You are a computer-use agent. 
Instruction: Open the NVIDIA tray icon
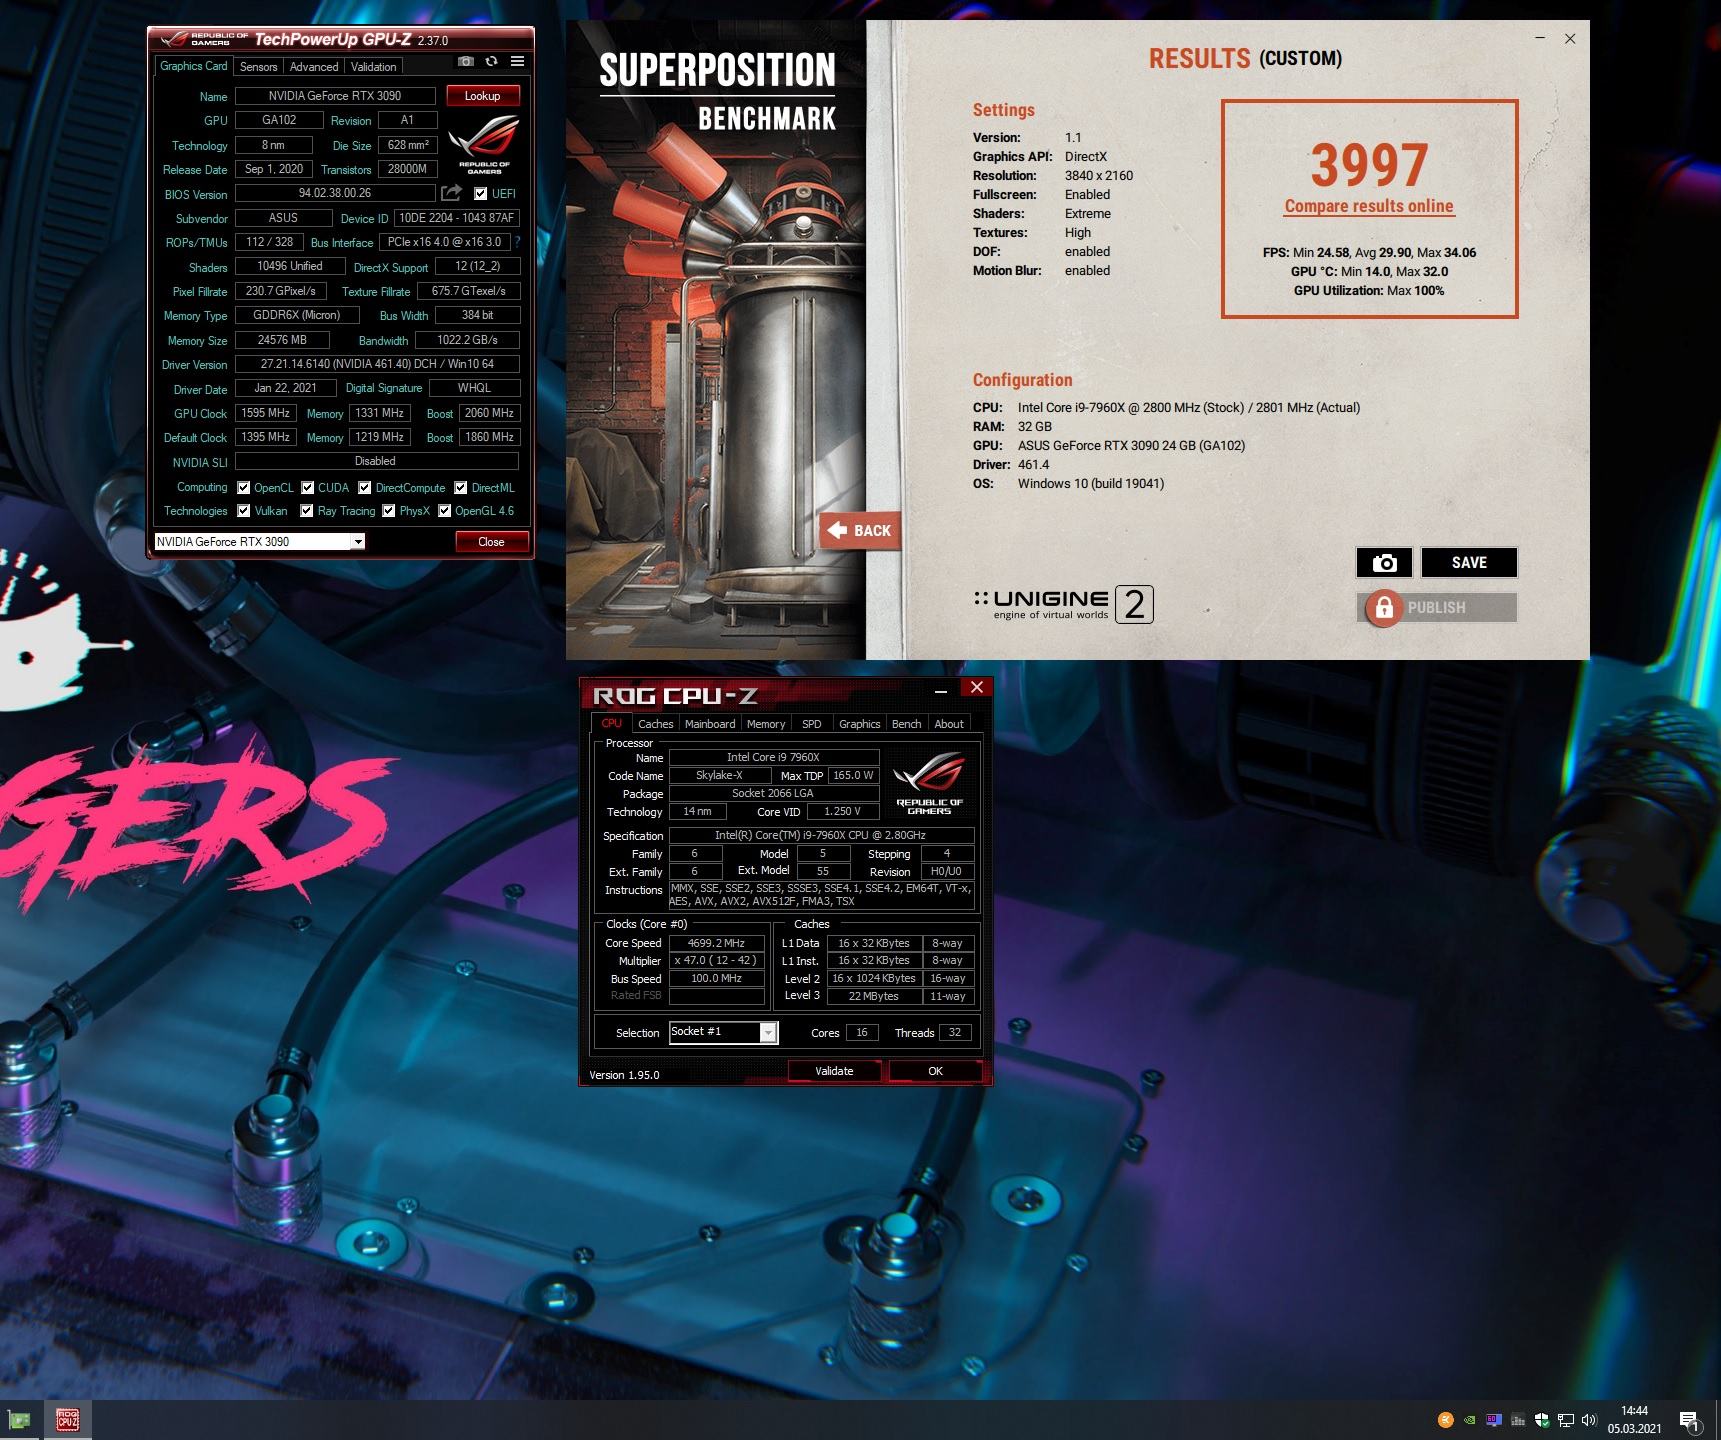[x=1469, y=1420]
